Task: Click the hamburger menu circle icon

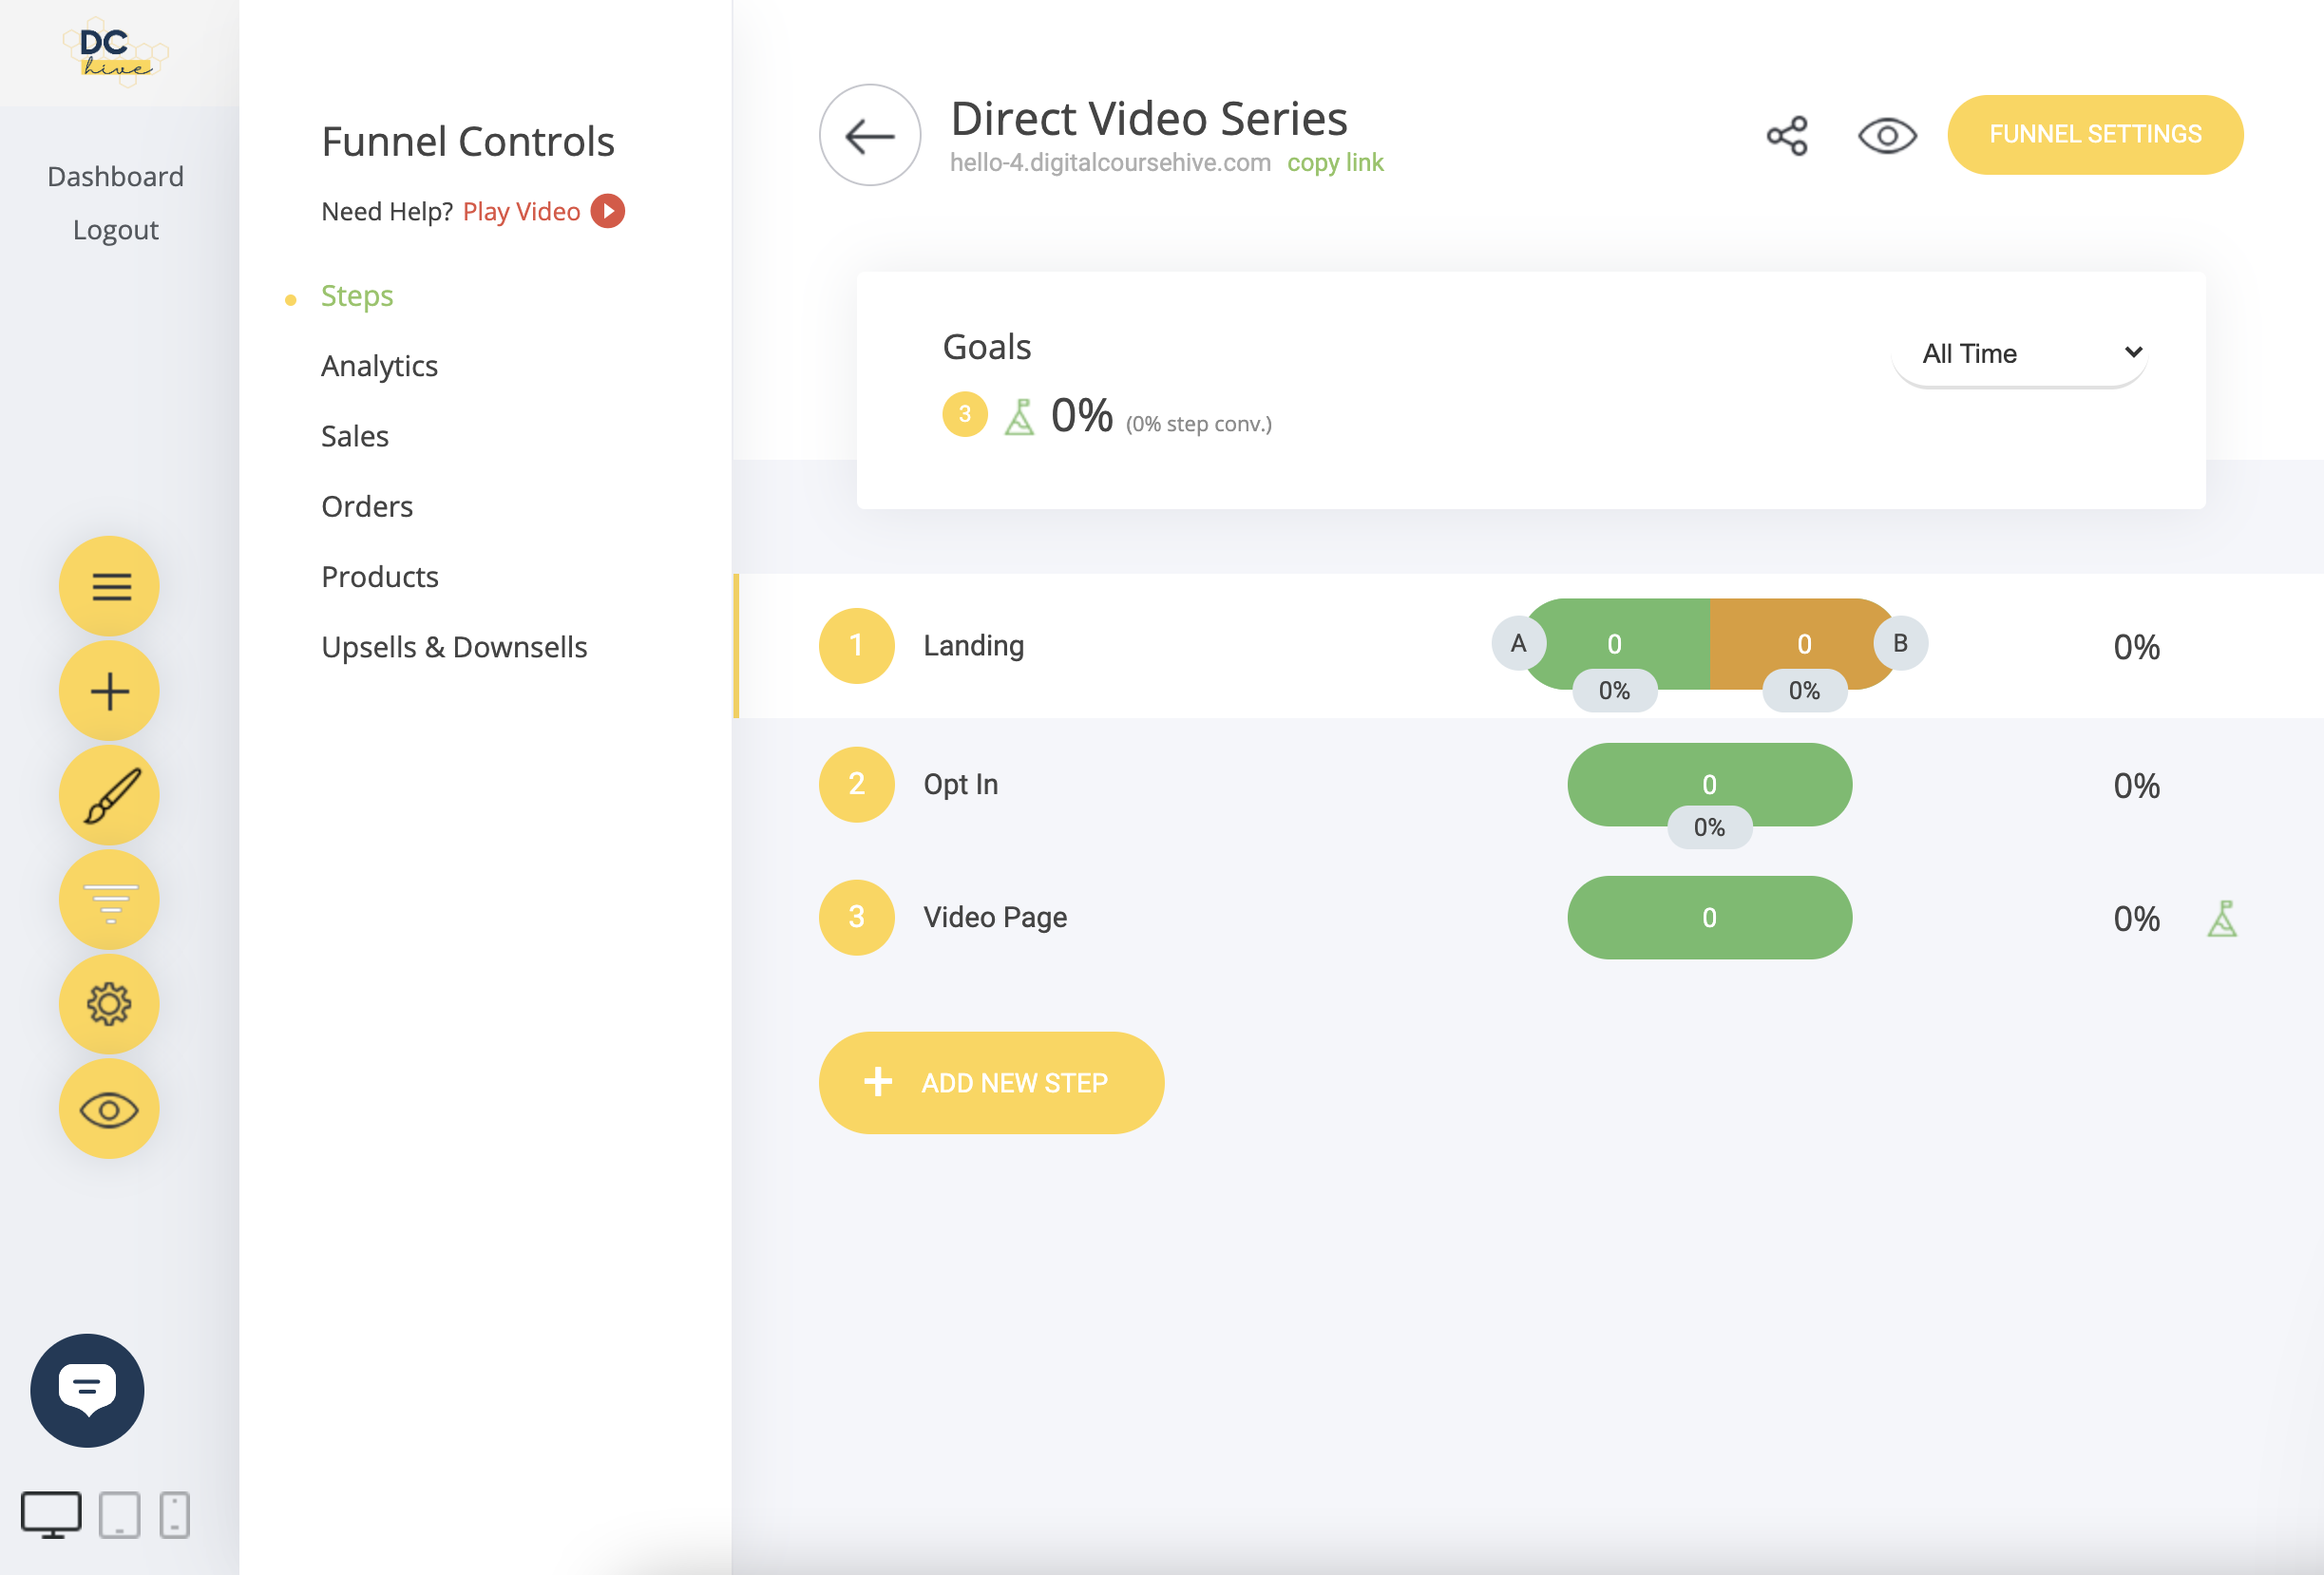Action: point(109,586)
